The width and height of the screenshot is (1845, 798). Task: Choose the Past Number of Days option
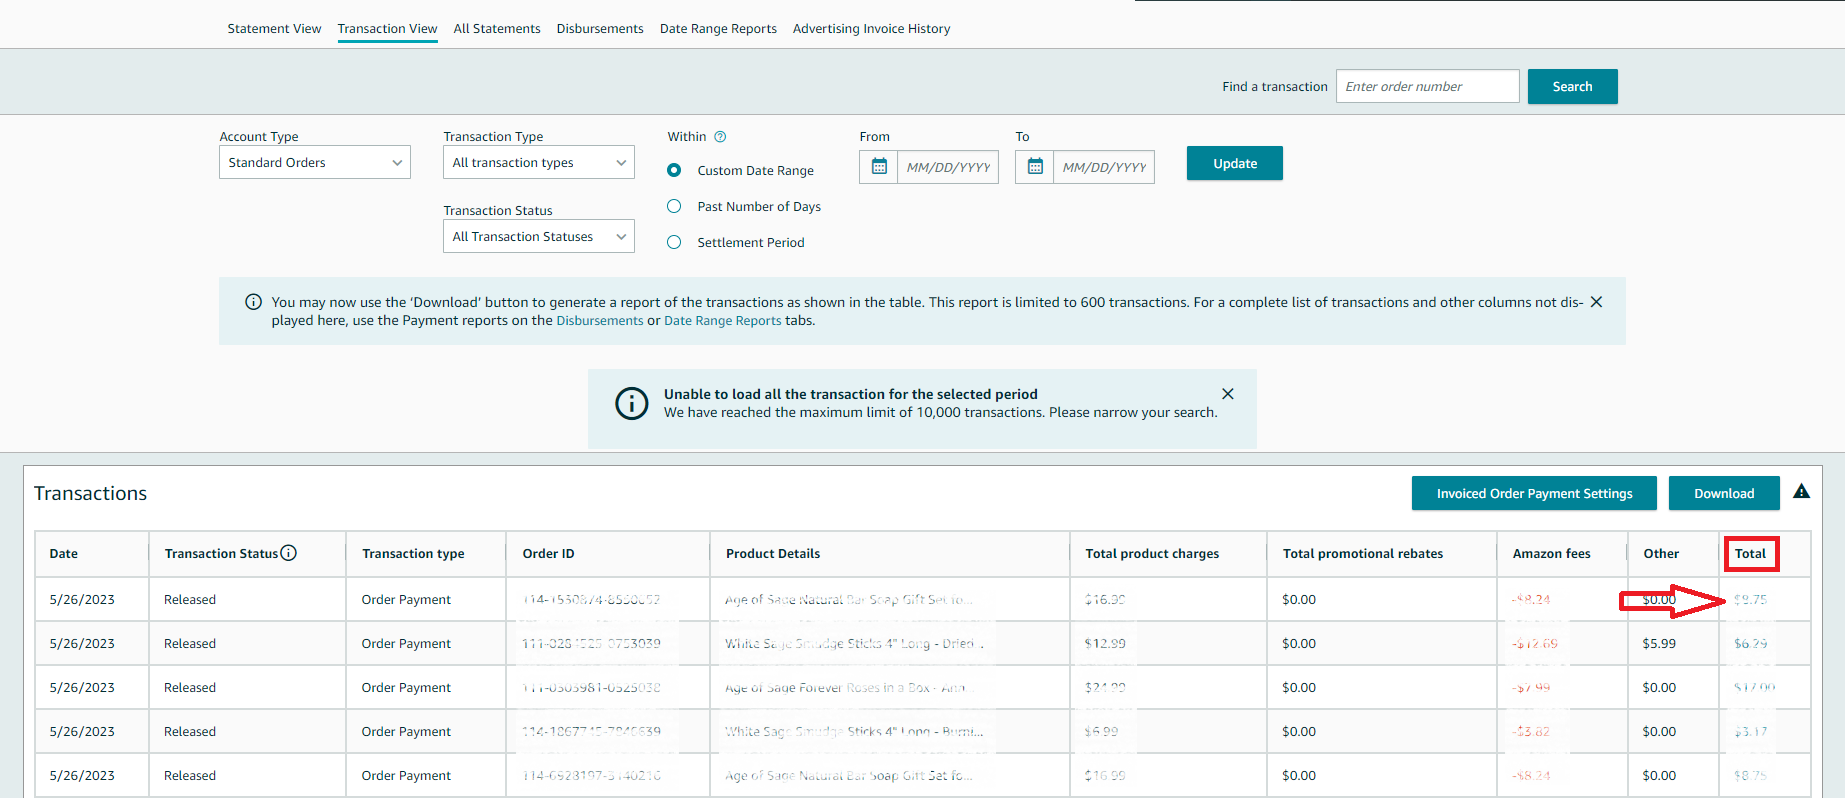click(674, 206)
